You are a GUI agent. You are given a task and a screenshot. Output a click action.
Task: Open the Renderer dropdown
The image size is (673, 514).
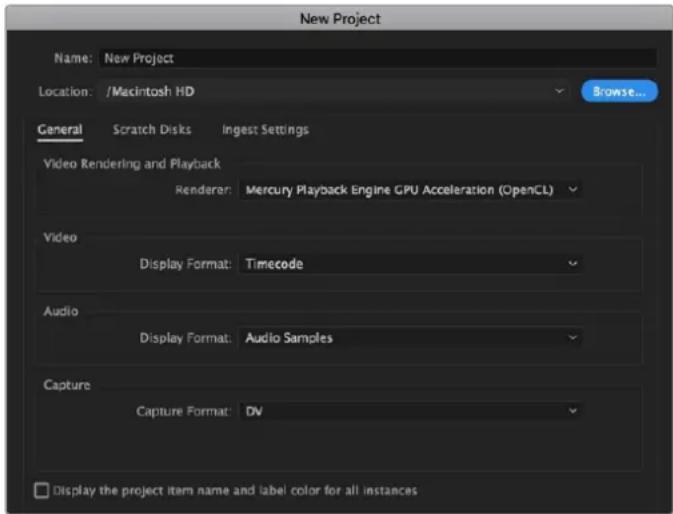(x=411, y=190)
